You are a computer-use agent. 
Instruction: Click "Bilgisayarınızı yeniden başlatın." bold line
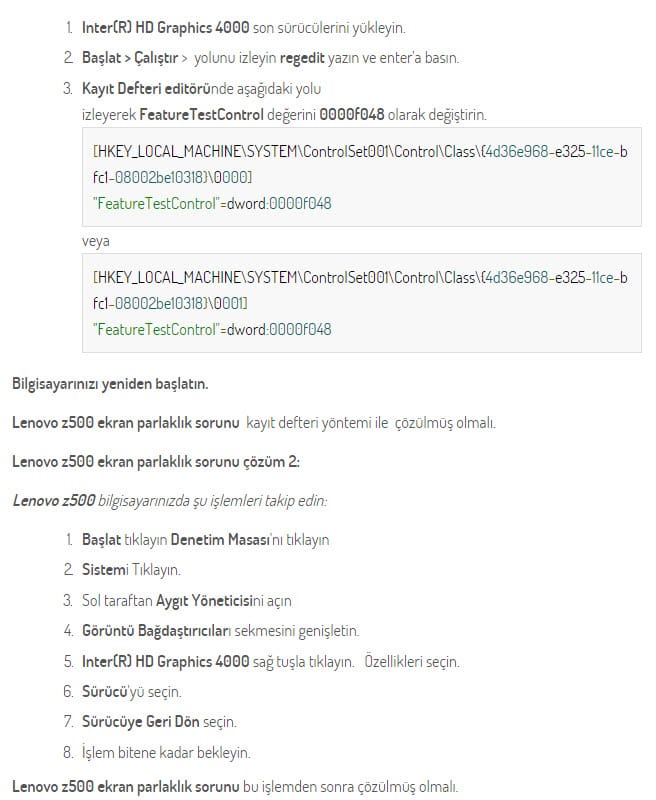[x=110, y=382]
